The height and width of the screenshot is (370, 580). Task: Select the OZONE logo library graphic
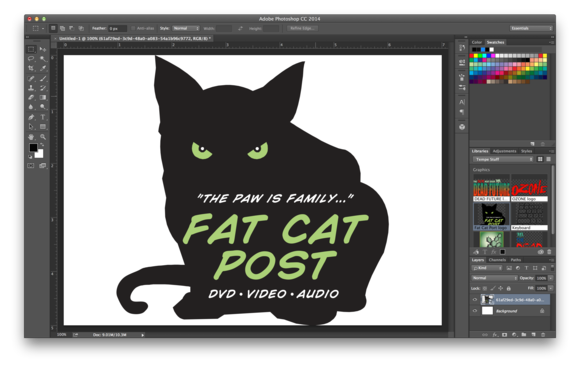tap(529, 188)
